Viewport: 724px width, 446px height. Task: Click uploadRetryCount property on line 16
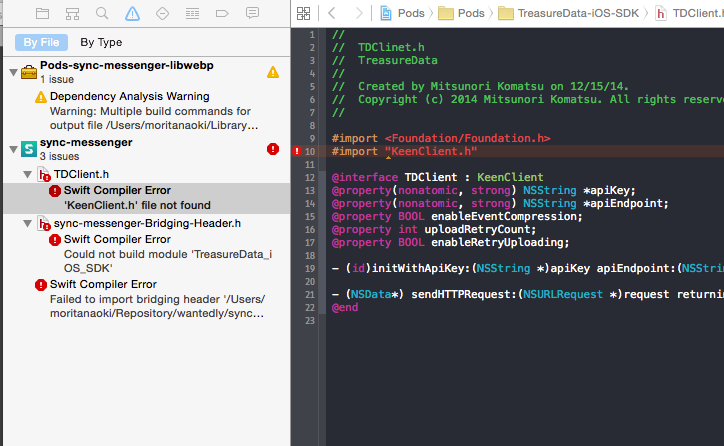tap(434, 229)
